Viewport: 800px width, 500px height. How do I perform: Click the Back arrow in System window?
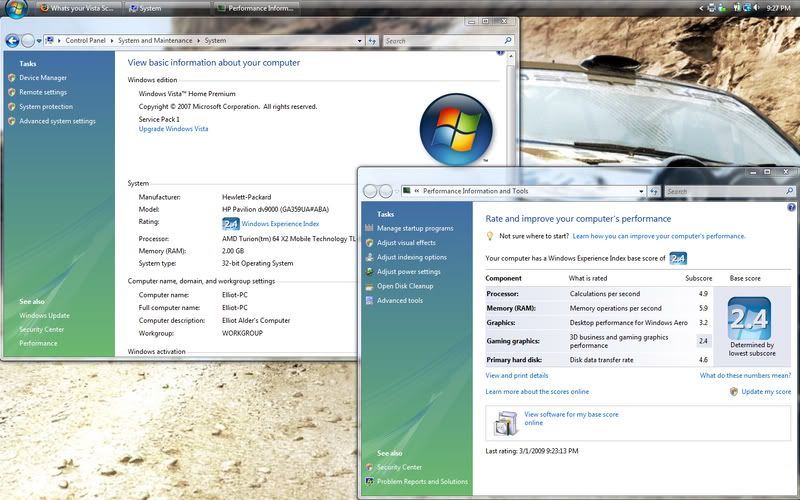12,41
